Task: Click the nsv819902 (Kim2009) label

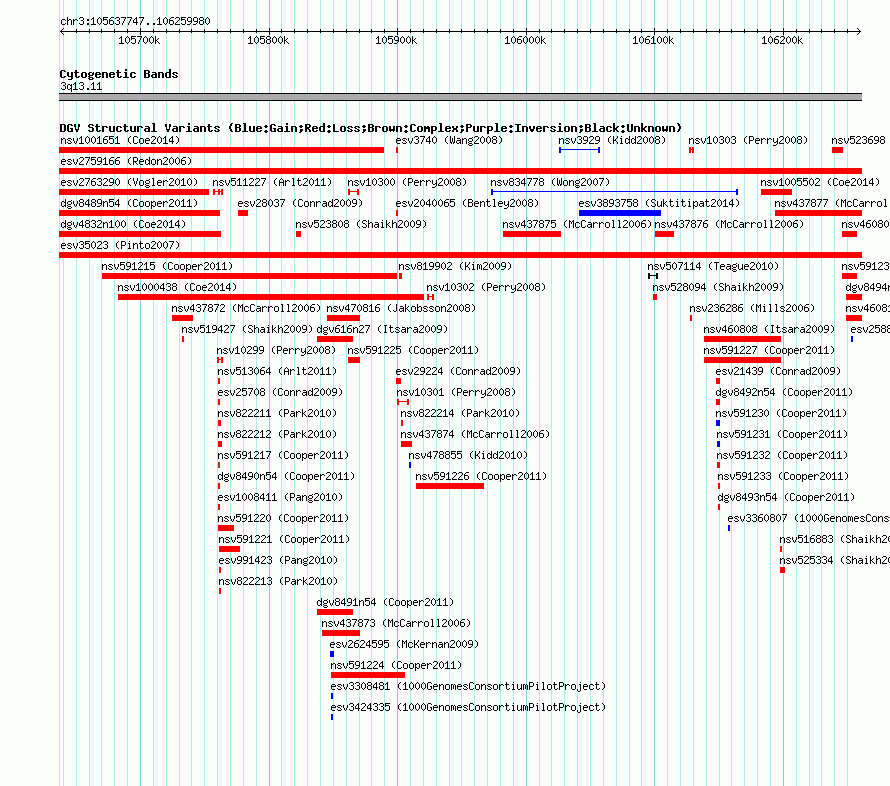Action: 455,266
